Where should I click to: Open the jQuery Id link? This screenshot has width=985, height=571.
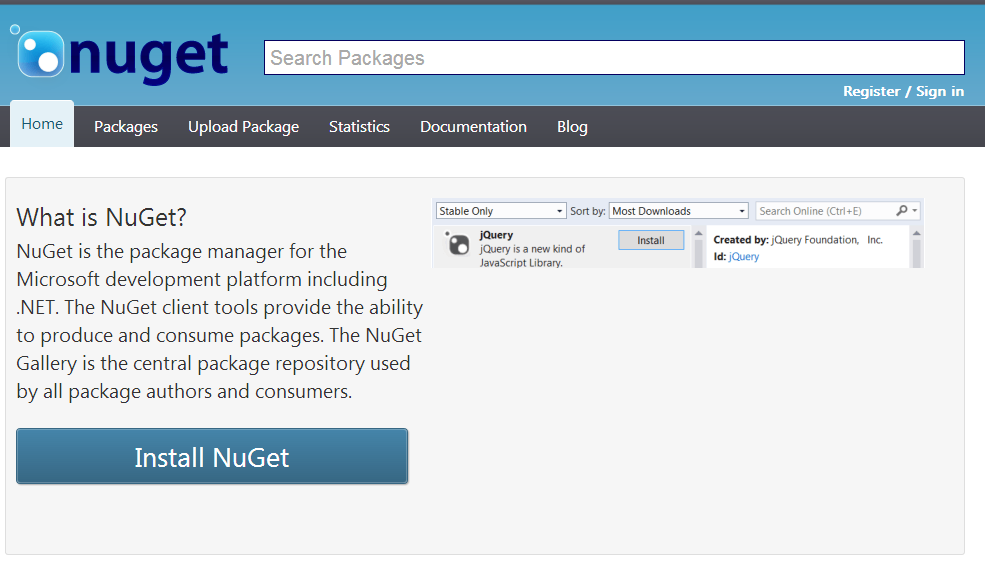click(x=744, y=256)
